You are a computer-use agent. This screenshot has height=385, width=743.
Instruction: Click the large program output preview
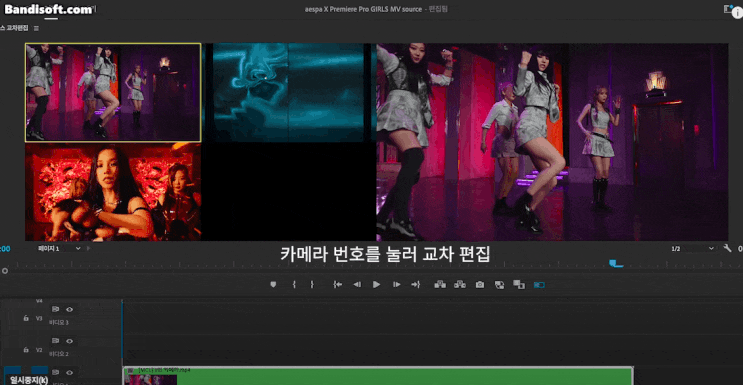pos(552,142)
